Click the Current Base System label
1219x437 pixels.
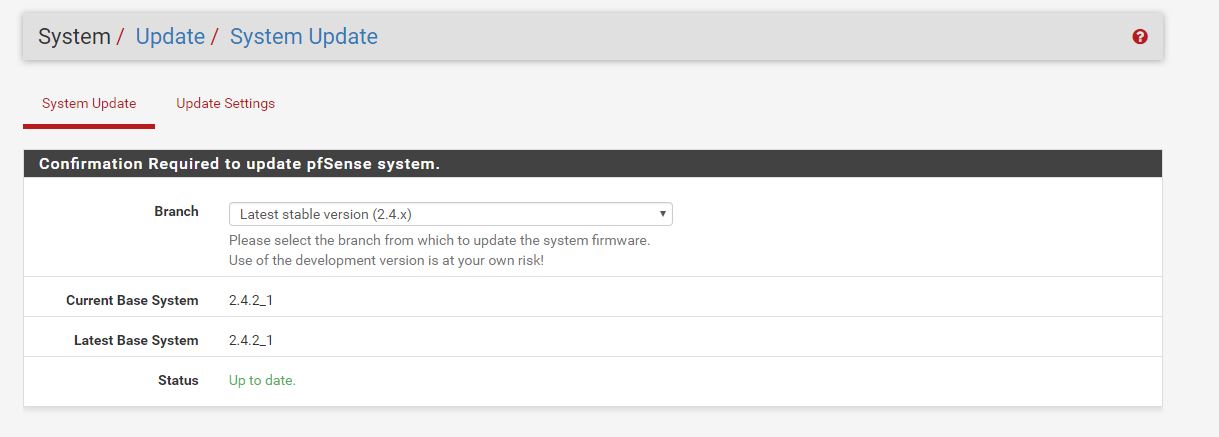tap(132, 300)
